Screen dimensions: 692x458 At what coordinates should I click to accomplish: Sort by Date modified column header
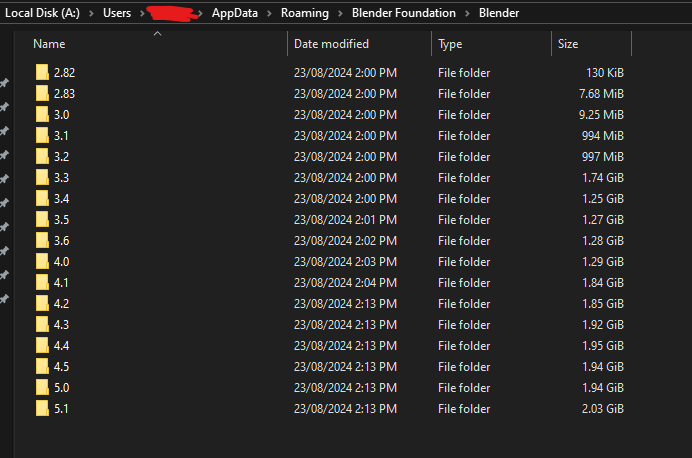coord(331,44)
